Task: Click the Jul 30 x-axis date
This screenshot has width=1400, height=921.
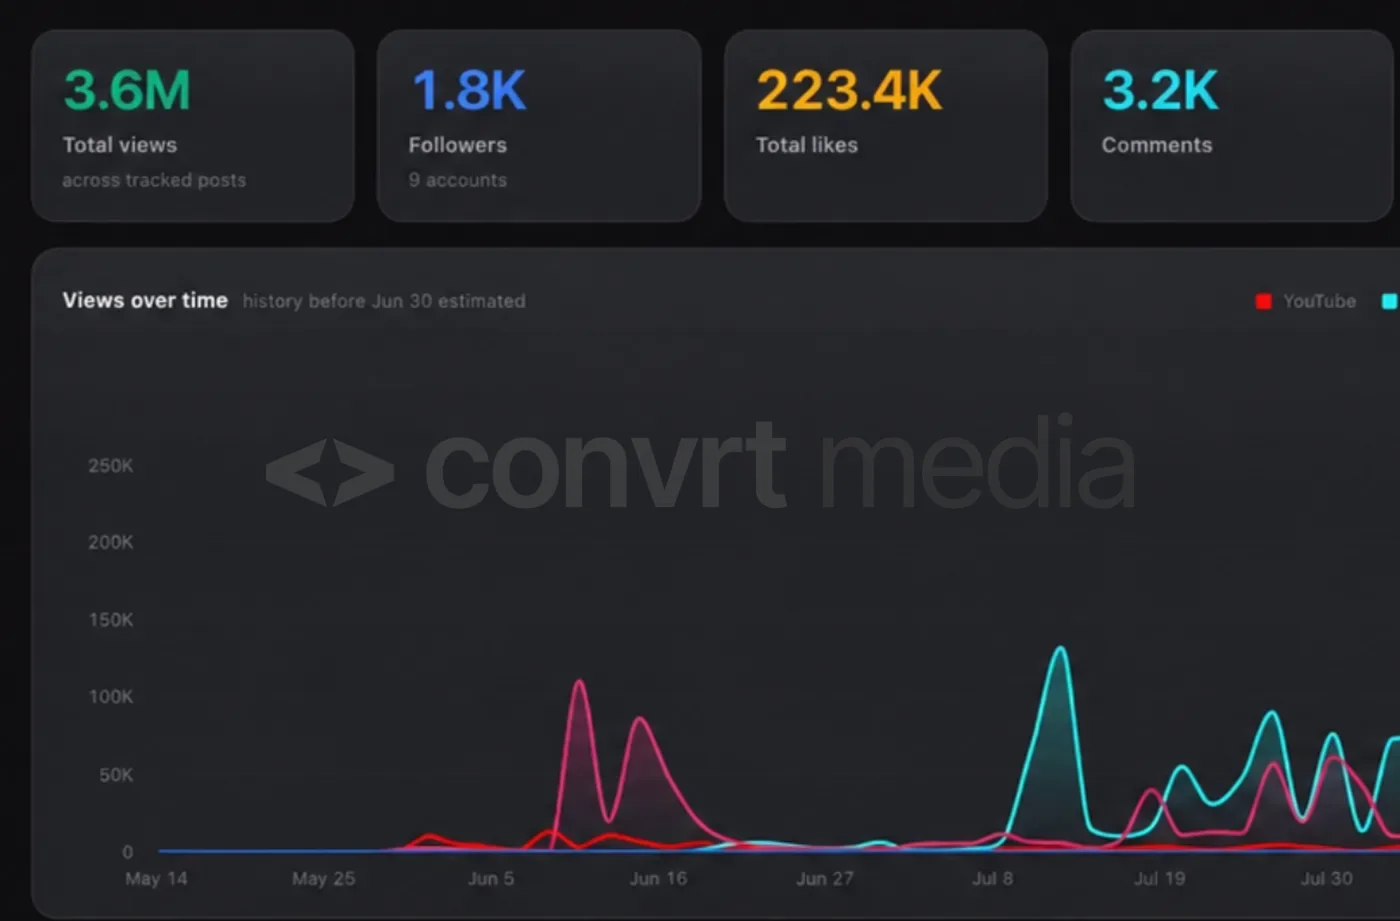Action: pyautogui.click(x=1327, y=879)
